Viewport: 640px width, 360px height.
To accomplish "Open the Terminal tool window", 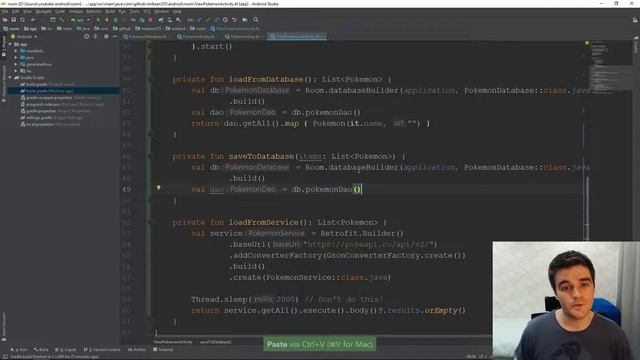I will click(163, 350).
